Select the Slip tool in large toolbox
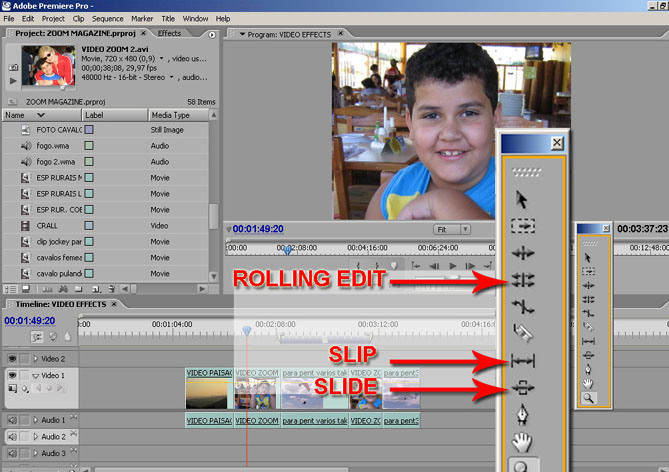669x472 pixels. [523, 359]
